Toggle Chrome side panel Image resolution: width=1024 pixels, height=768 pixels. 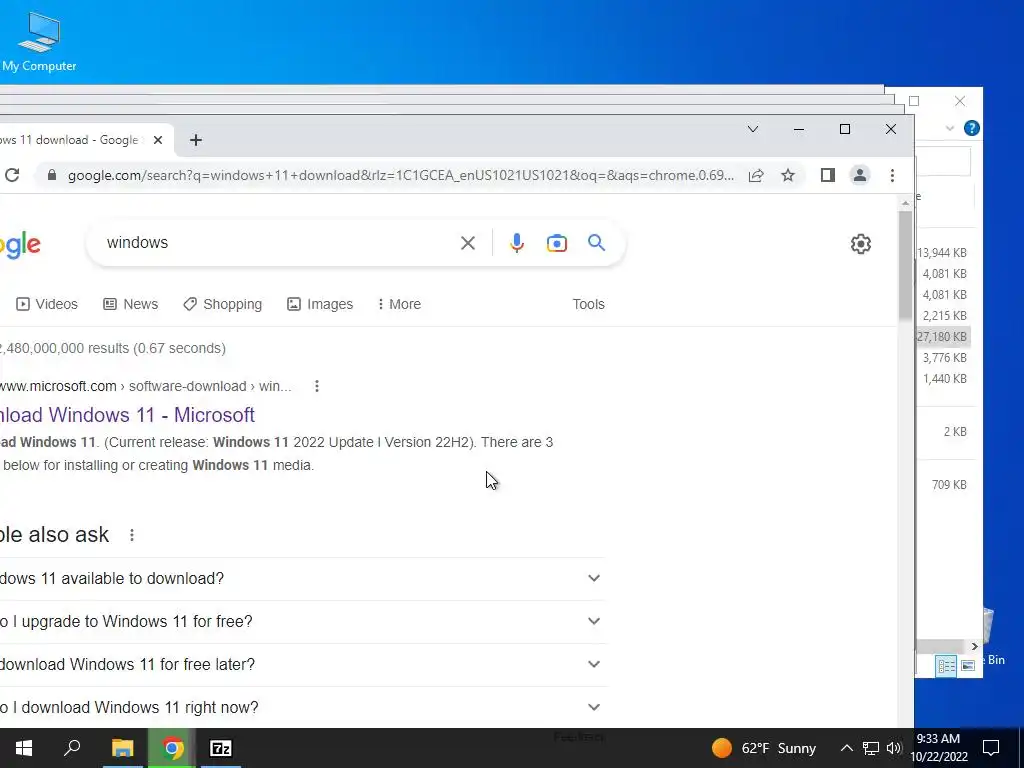[x=827, y=175]
